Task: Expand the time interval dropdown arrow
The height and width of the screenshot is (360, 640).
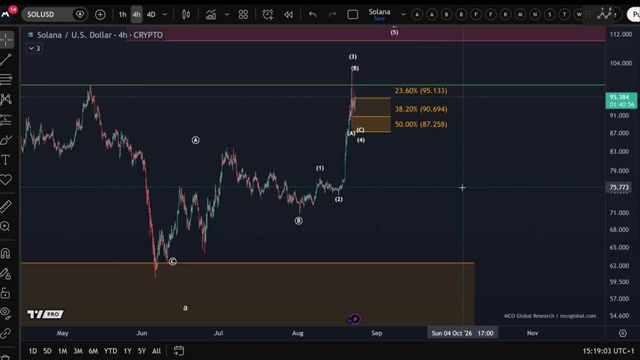Action: point(165,15)
